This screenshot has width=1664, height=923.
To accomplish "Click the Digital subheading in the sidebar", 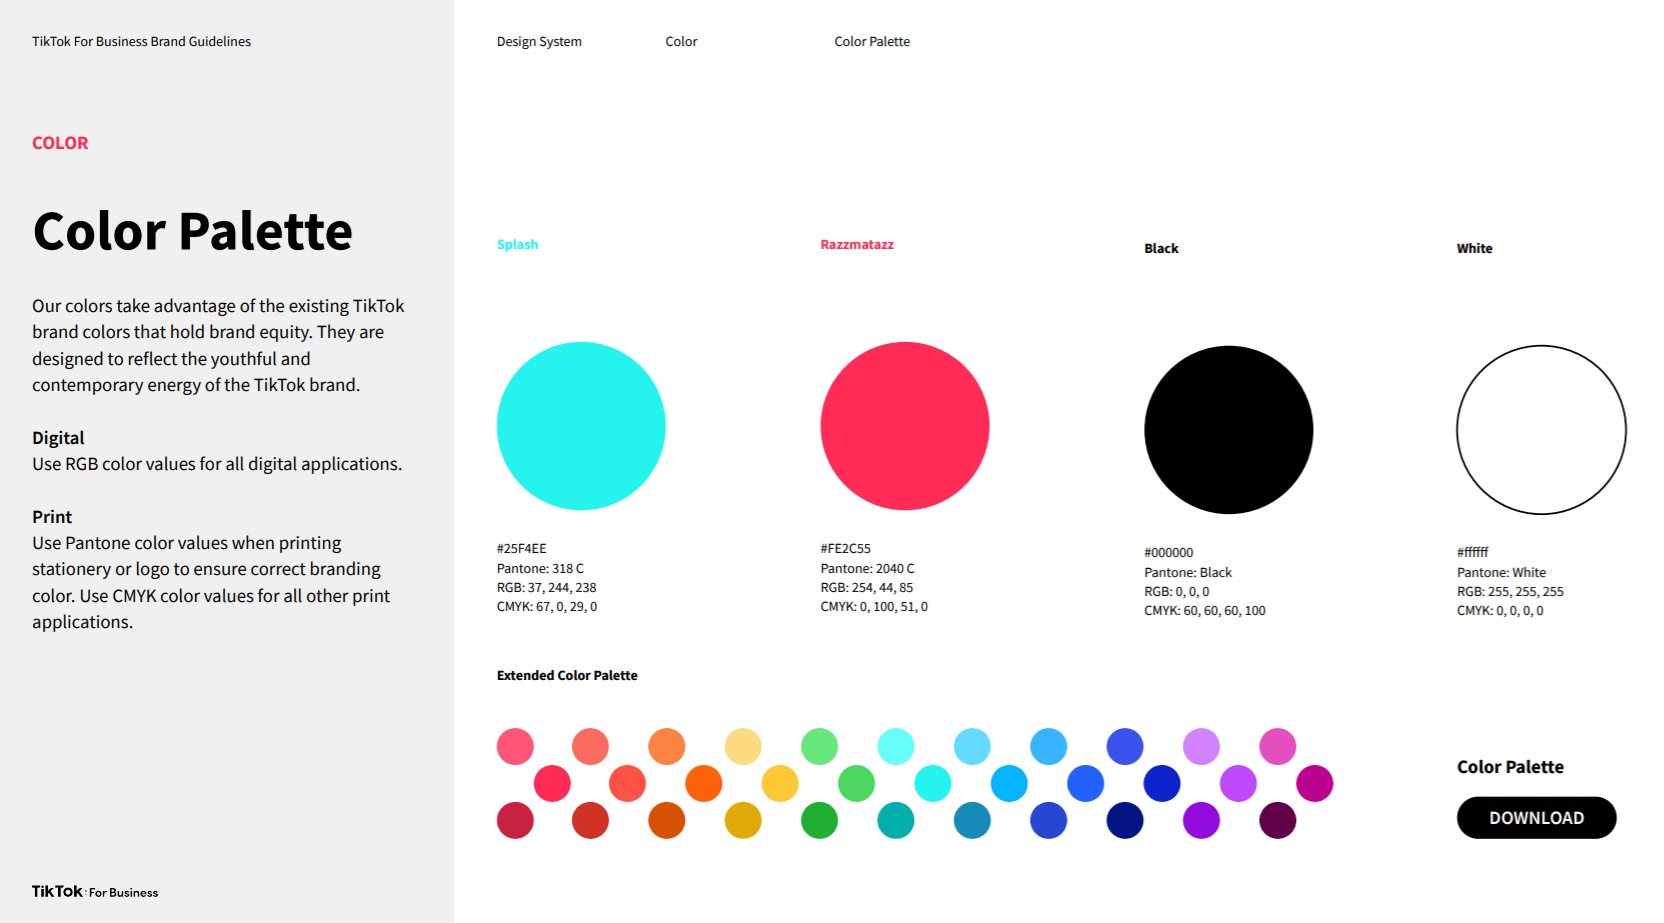I will coord(58,438).
